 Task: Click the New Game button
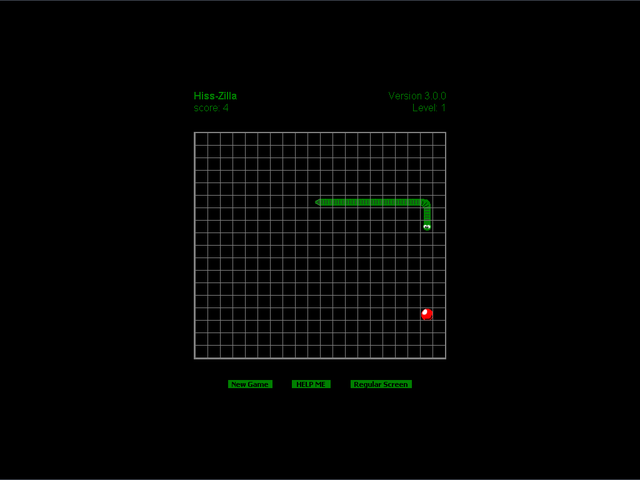point(250,384)
